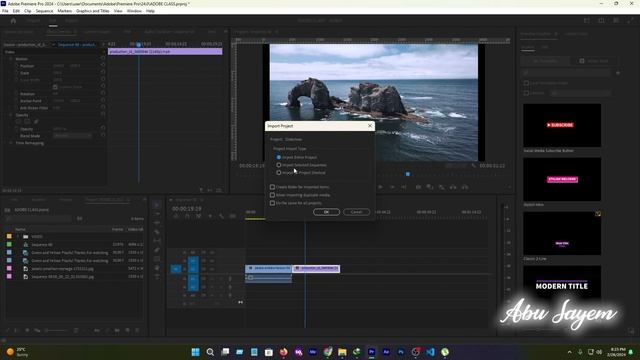Toggle the Uniform Scale checkbox
Image resolution: width=640 pixels, height=360 pixels.
55,87
